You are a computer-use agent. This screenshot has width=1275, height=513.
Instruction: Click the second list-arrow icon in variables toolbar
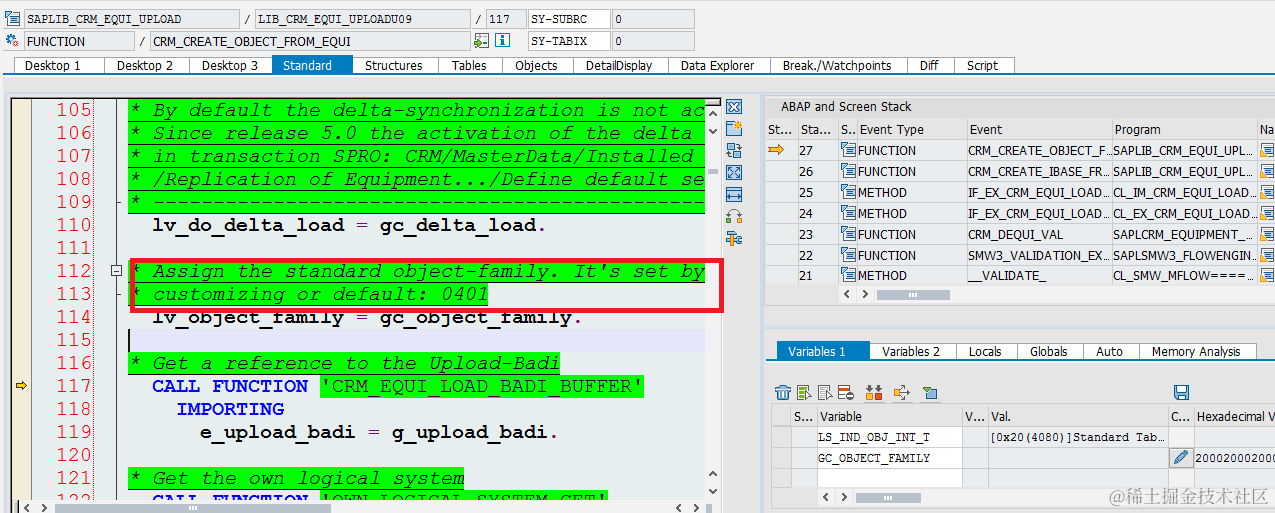[x=824, y=392]
